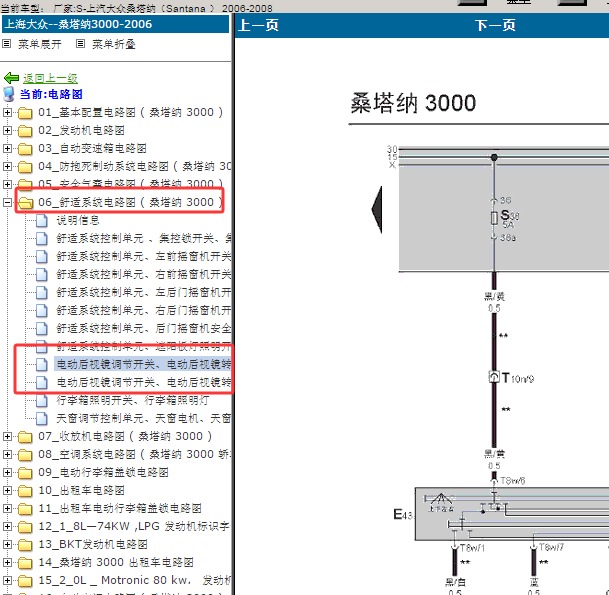Expand the 04_防抱死制动系统电路图 folder
Image resolution: width=609 pixels, height=595 pixels.
click(x=7, y=167)
